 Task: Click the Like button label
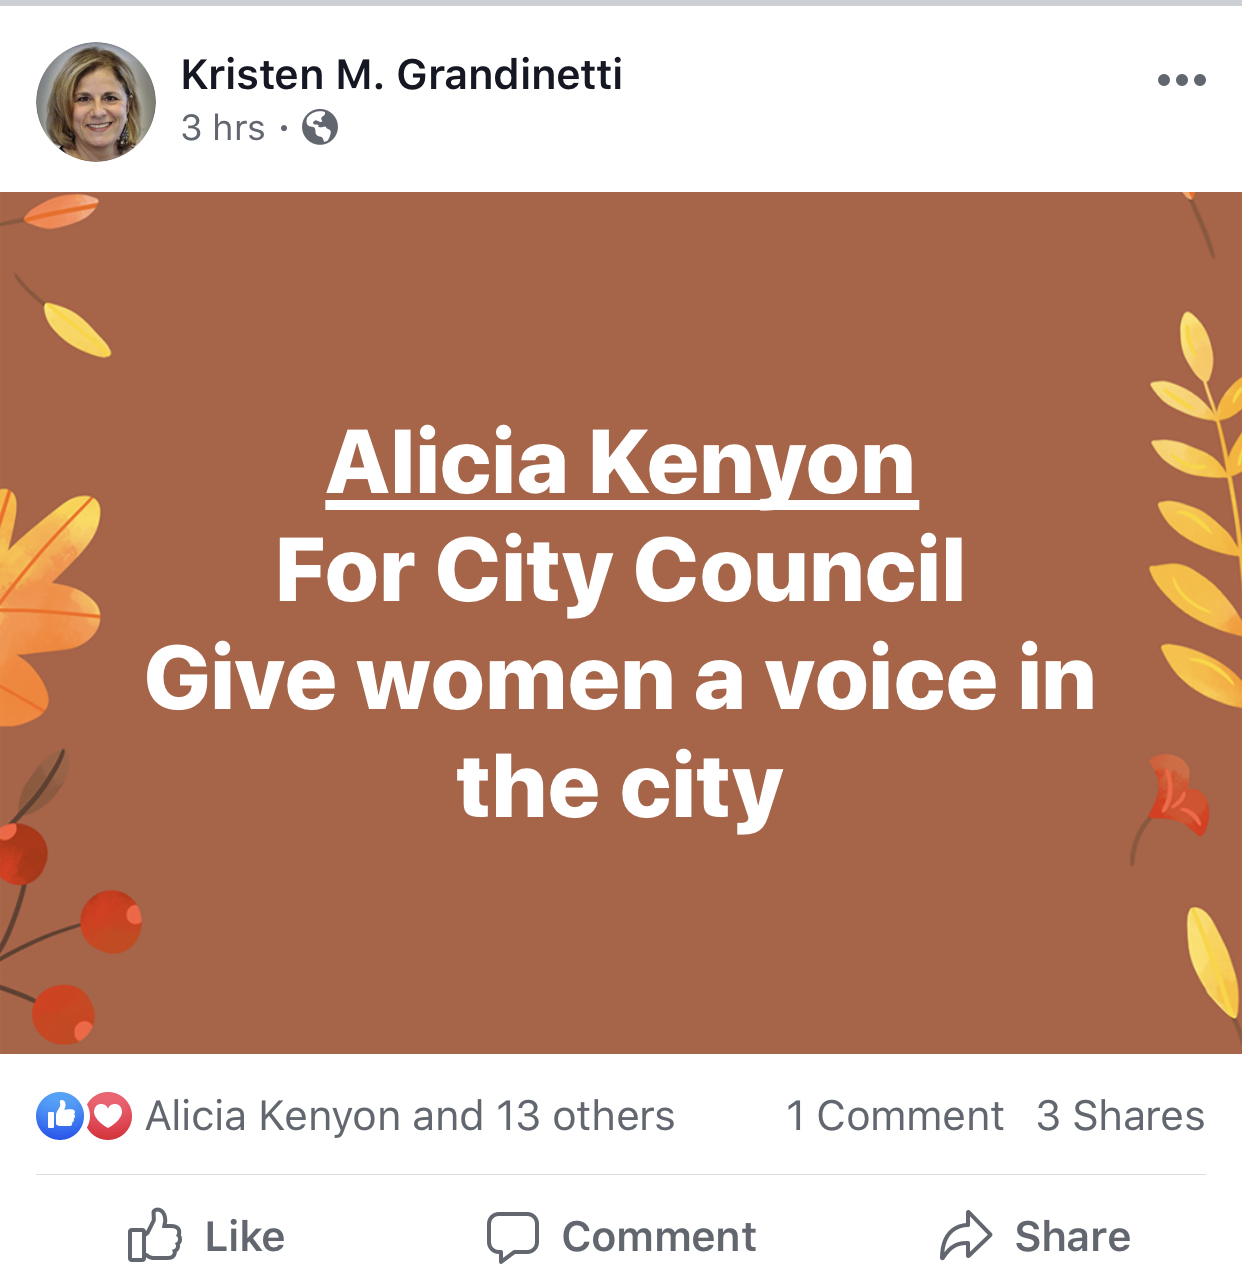coord(245,1237)
